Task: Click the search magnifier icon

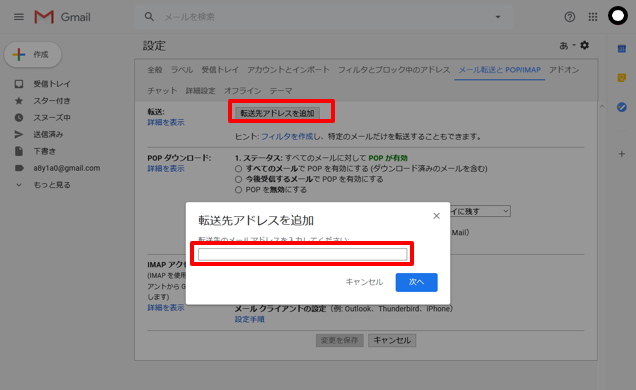Action: (x=149, y=17)
